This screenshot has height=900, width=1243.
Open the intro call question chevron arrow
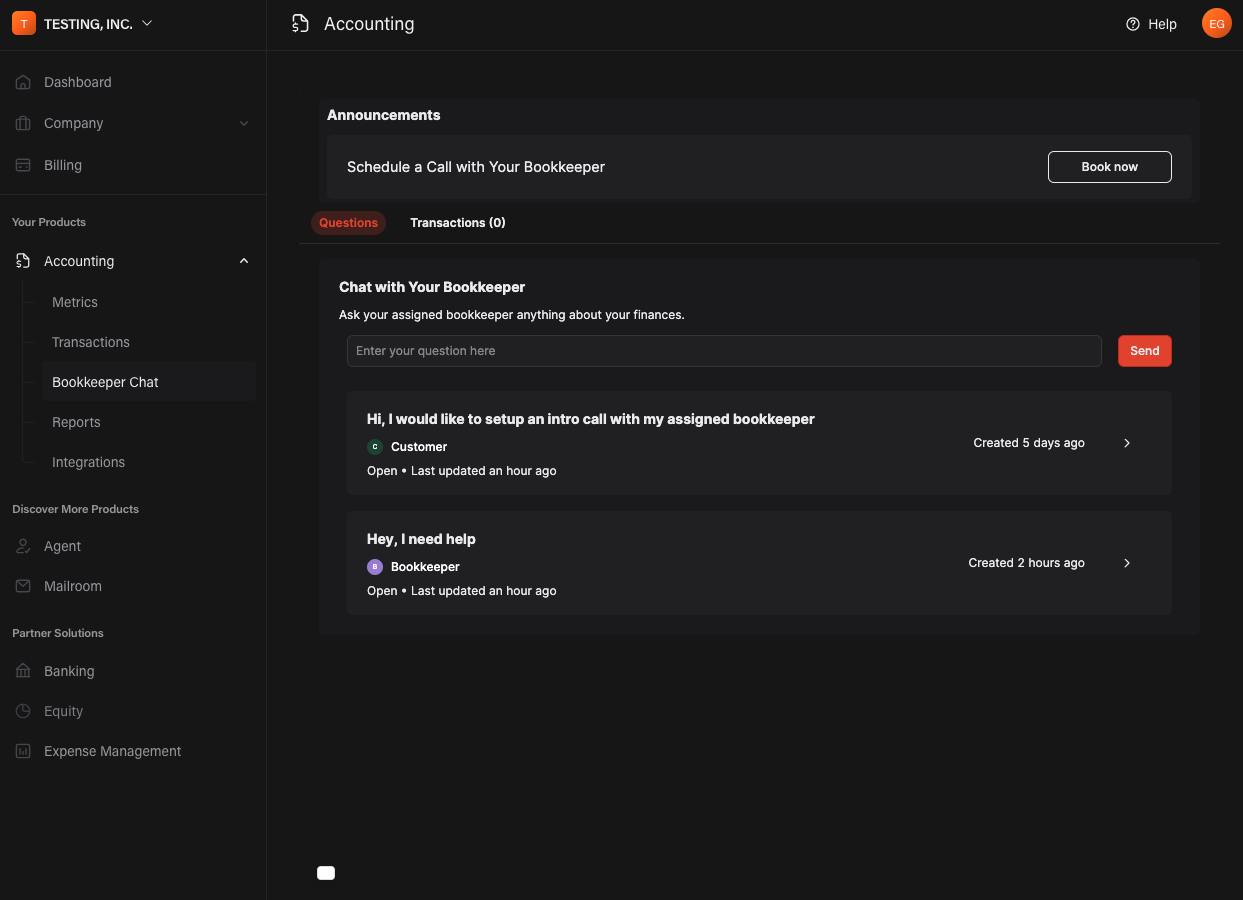(x=1127, y=443)
